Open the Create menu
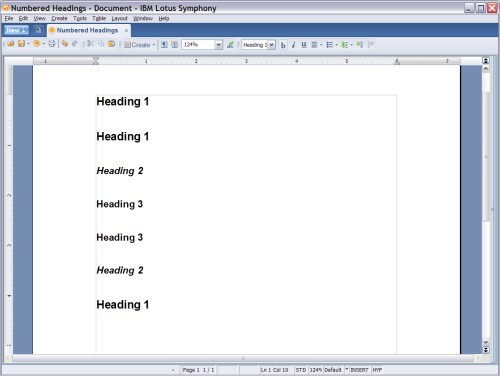Screen dimensions: 500x376 tap(59, 18)
